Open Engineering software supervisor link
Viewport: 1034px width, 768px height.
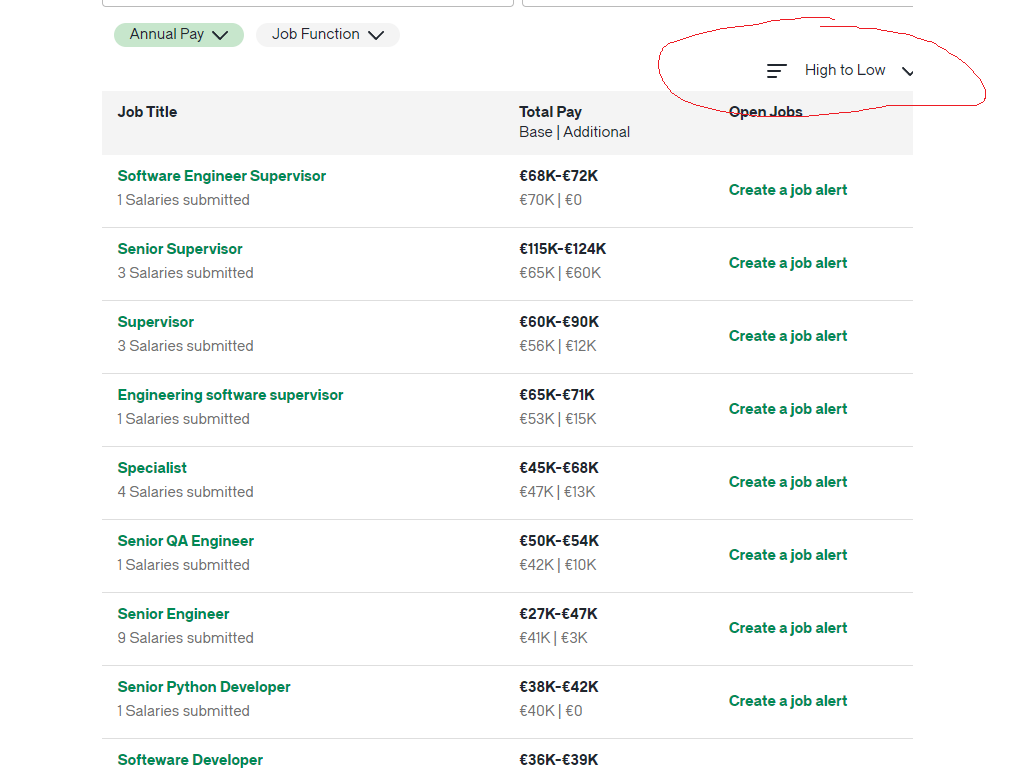point(230,395)
